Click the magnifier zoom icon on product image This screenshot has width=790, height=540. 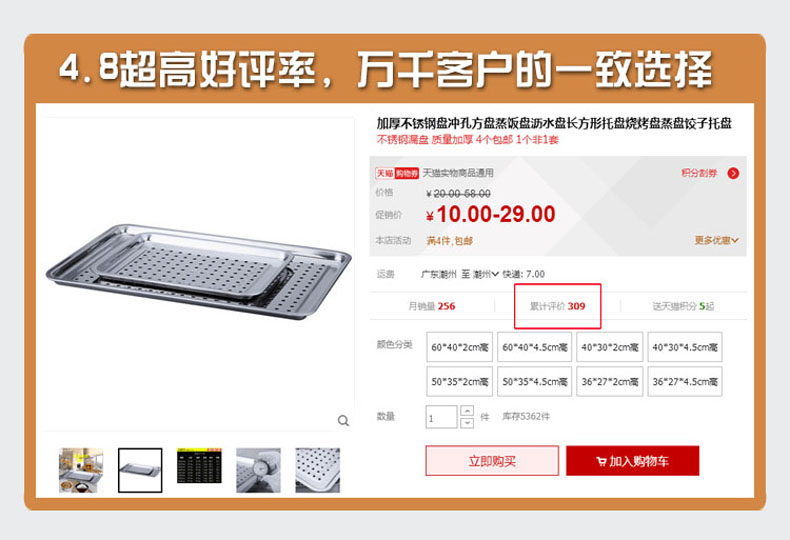(343, 421)
